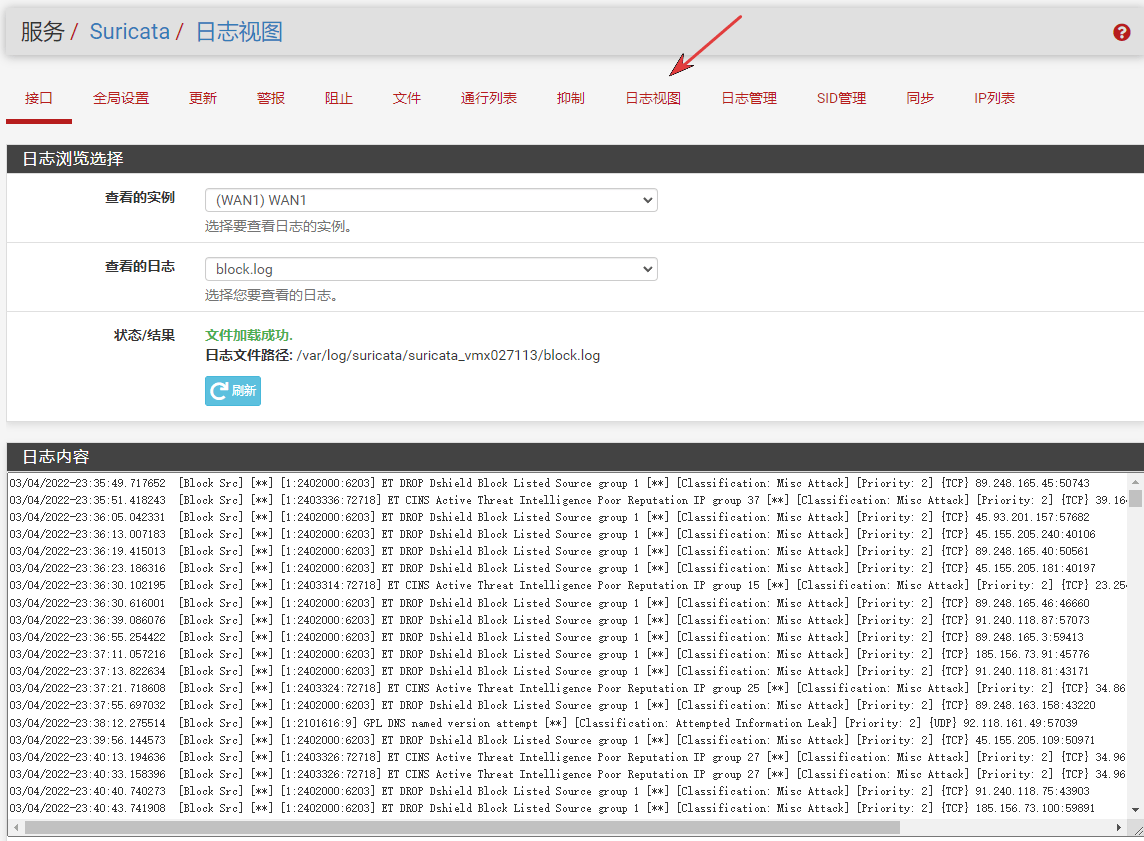Switch to the 接口 tab

[x=39, y=98]
